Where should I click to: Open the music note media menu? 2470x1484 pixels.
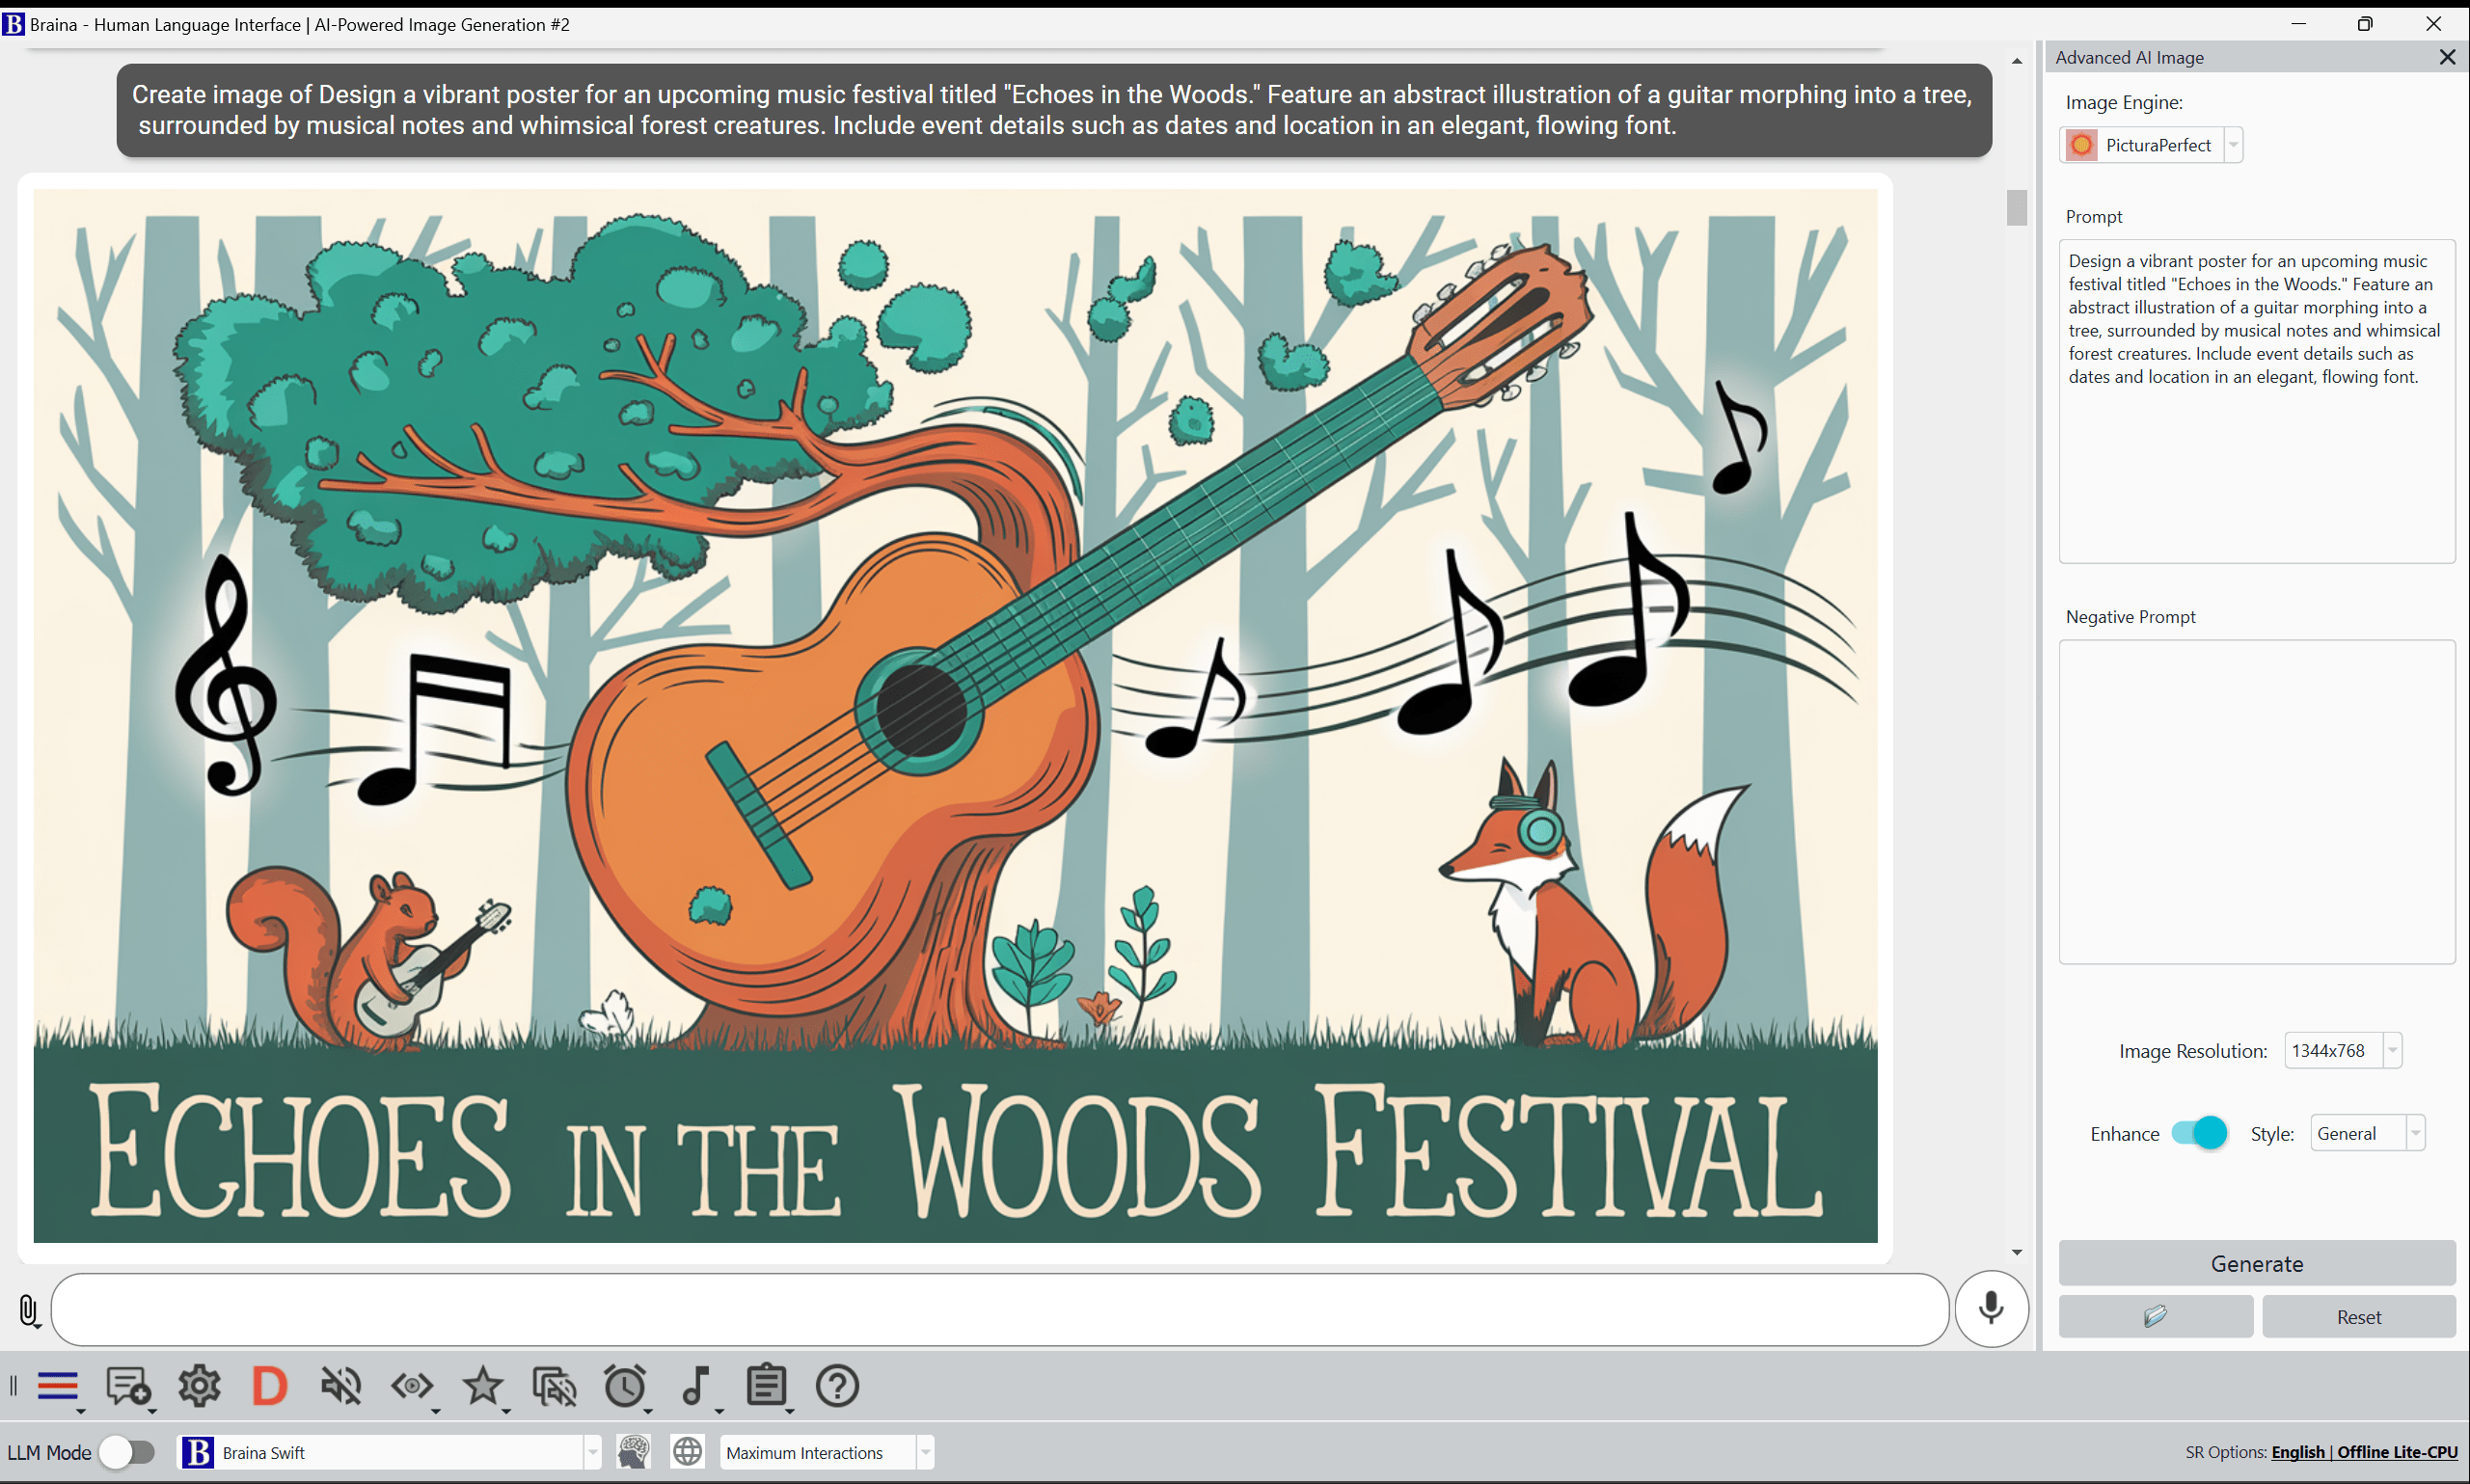coord(696,1386)
